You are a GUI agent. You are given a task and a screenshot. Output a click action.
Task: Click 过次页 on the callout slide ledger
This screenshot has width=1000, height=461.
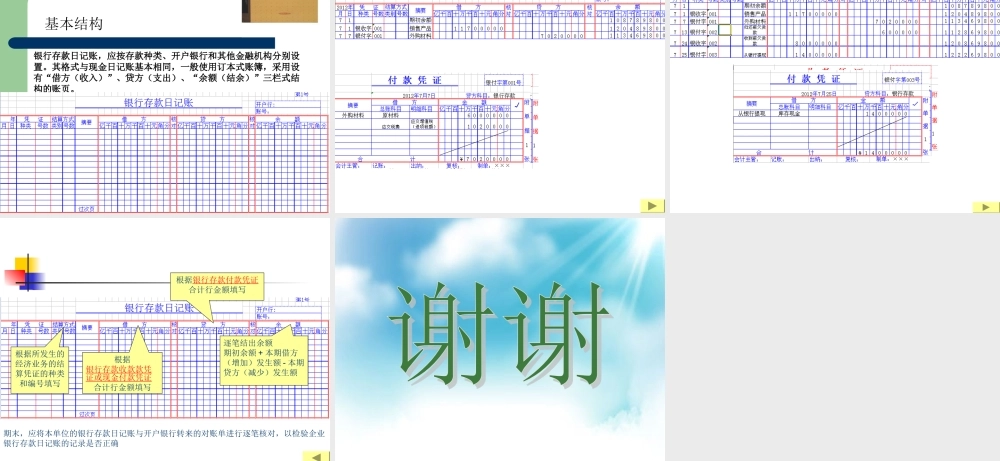pos(87,414)
